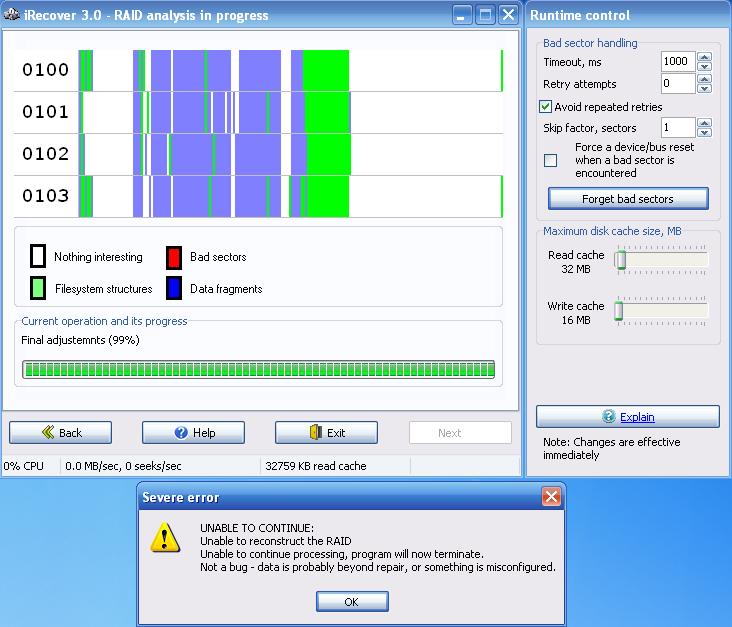Click the iRecover app icon in title bar
Viewport: 732px width, 627px height.
11,14
